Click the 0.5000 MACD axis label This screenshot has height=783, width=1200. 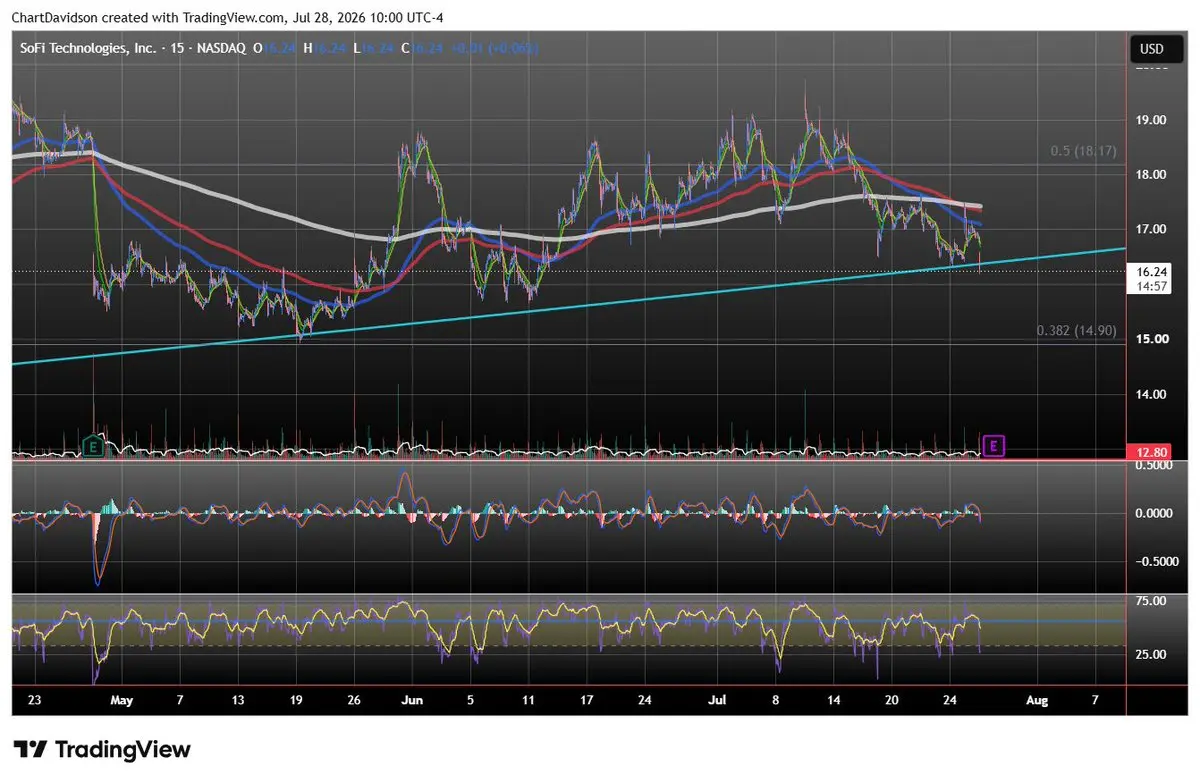pos(1153,466)
